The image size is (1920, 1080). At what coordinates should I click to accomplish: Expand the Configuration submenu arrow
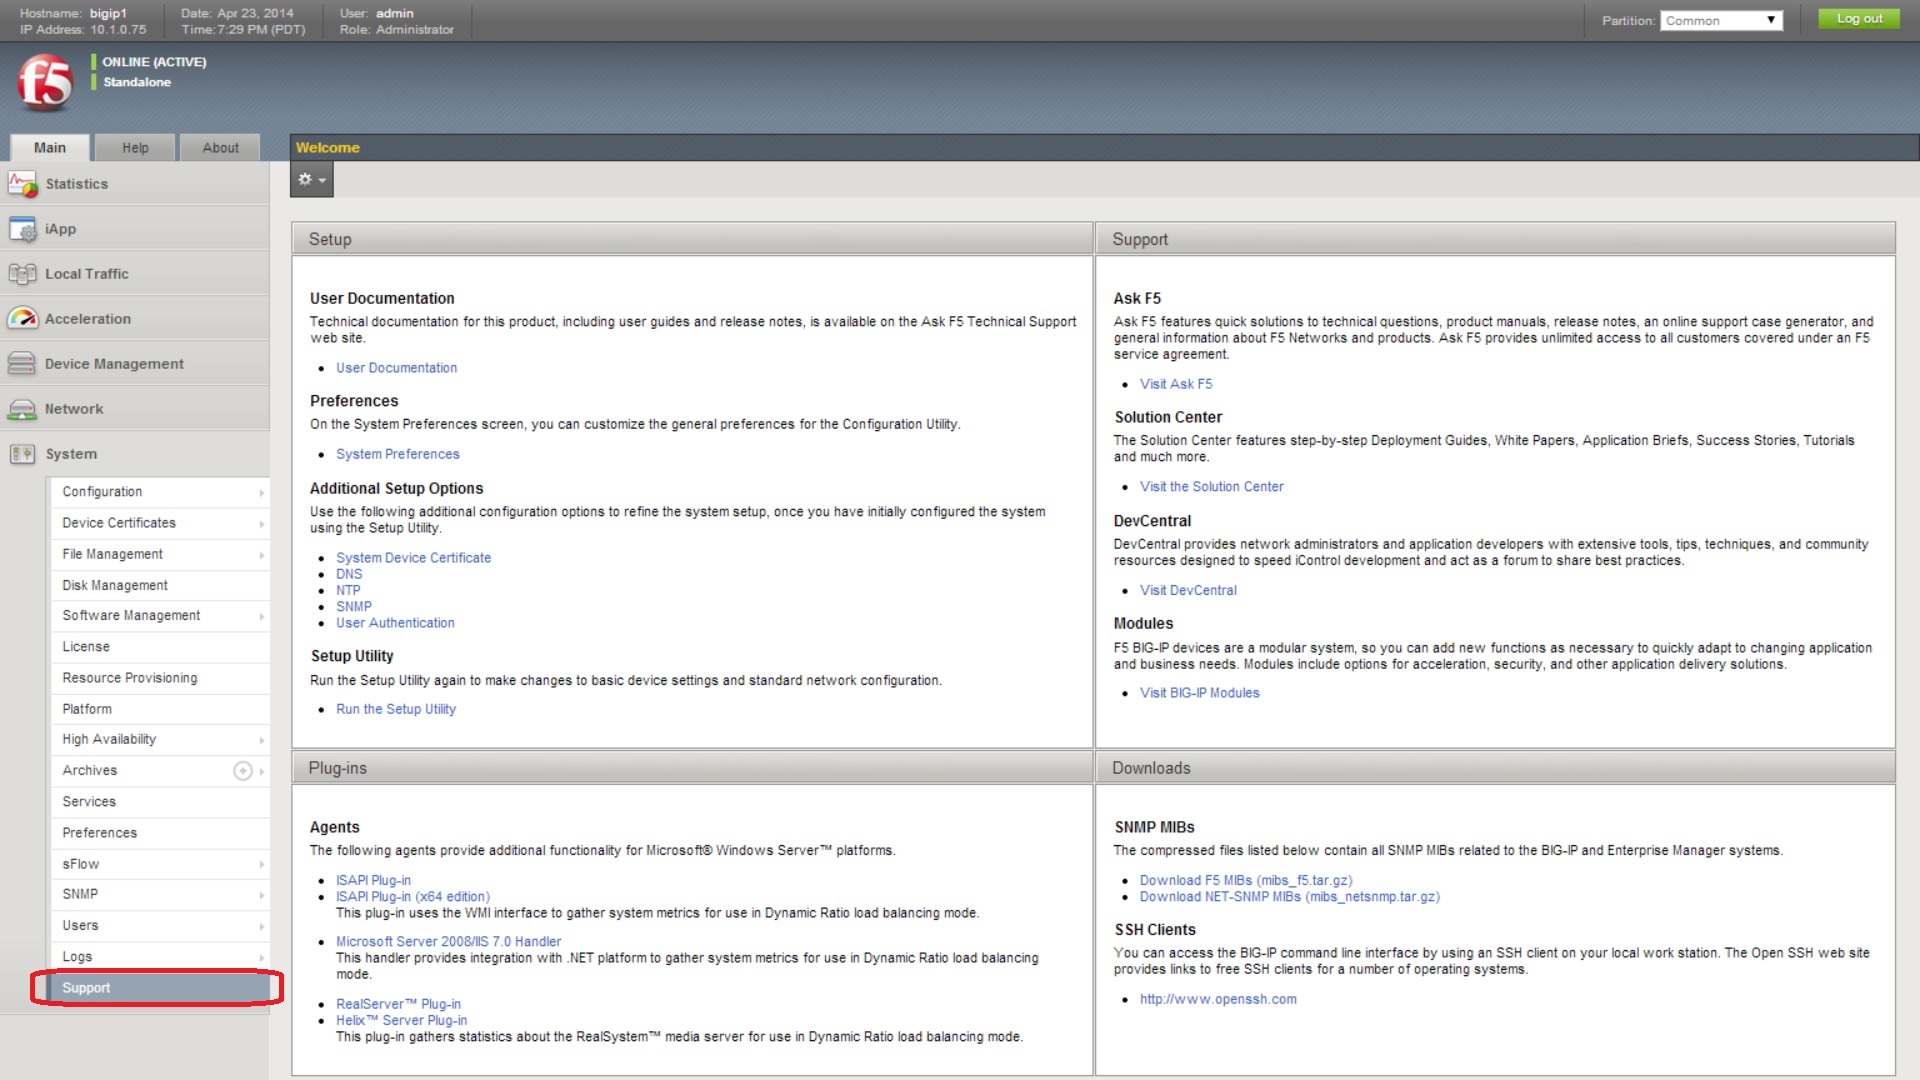point(261,493)
